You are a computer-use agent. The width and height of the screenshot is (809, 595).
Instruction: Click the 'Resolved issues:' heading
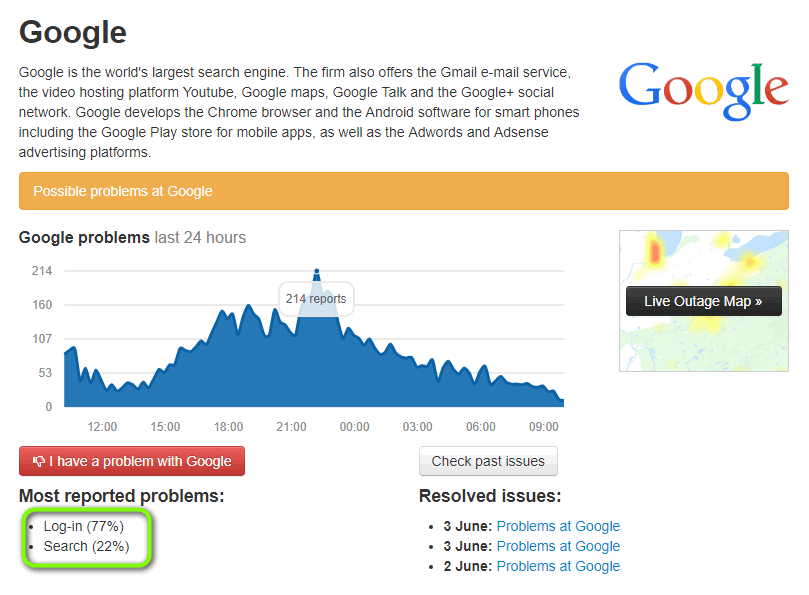point(490,496)
